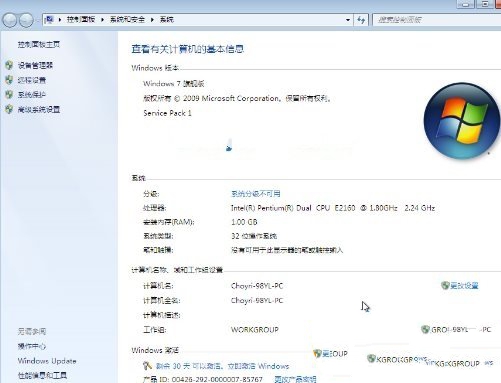The width and height of the screenshot is (501, 383).
Task: Select the Windows 7 旗舰版 edition text
Action: (174, 84)
